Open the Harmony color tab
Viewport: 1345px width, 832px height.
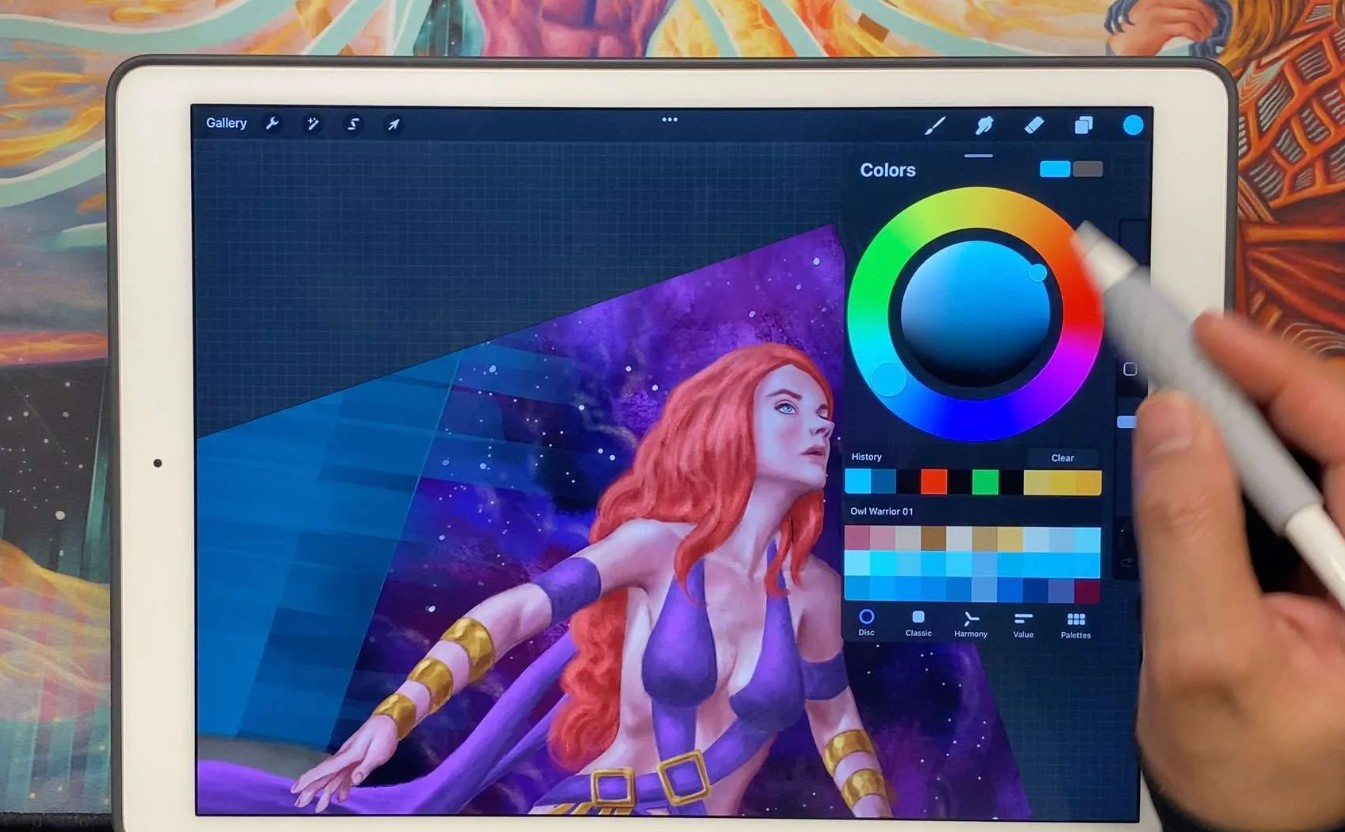(x=970, y=623)
